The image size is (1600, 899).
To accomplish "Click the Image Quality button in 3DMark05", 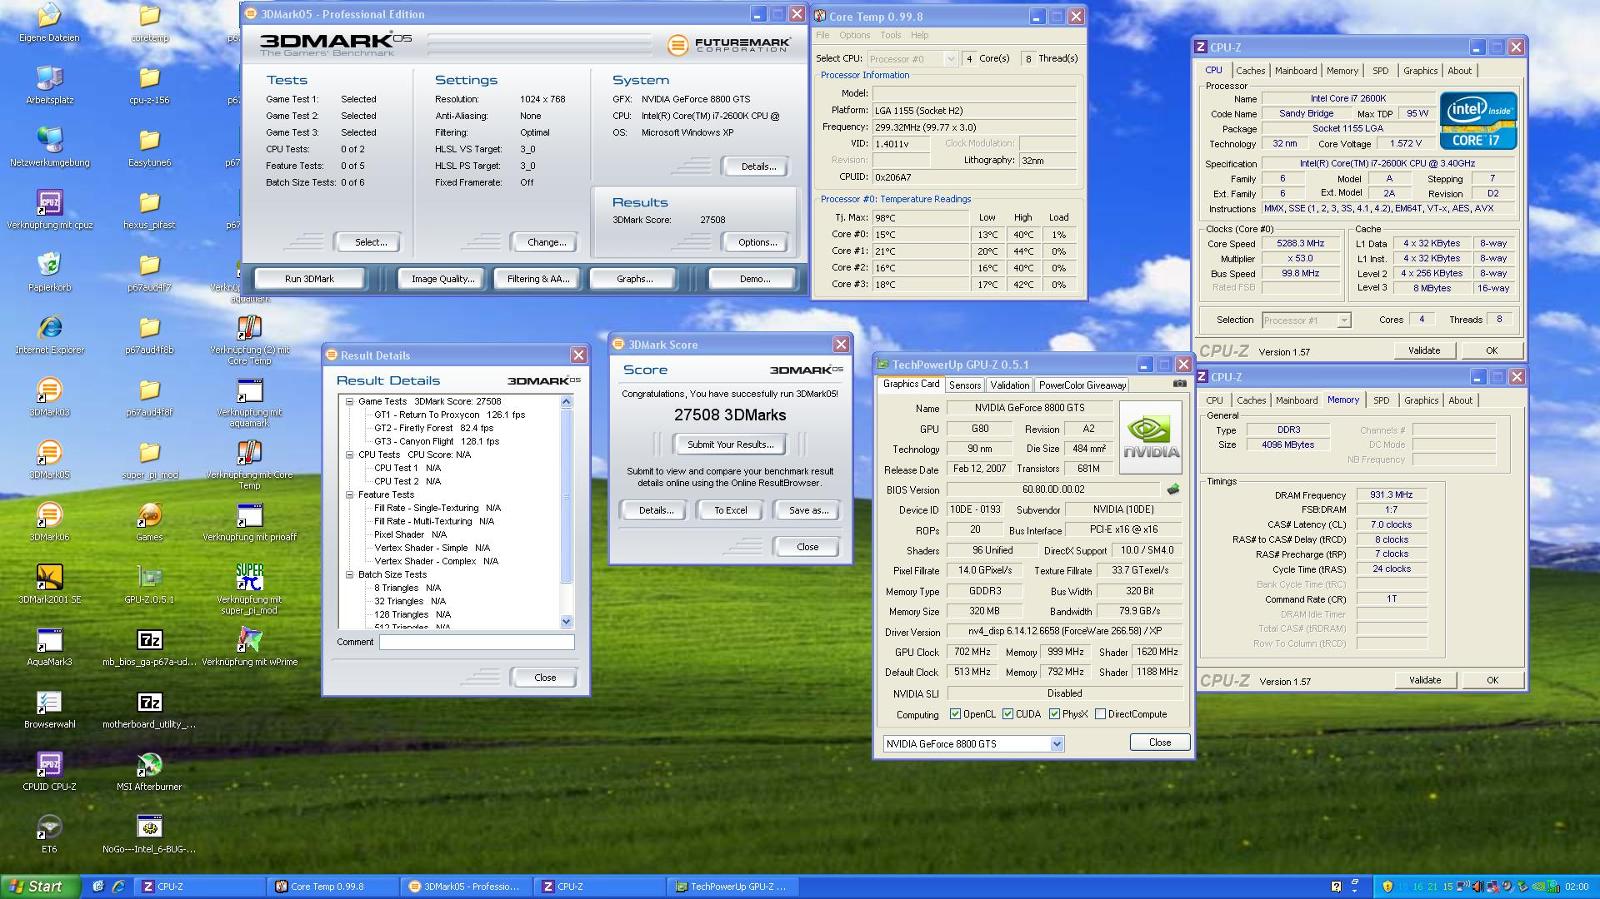I will [x=442, y=279].
